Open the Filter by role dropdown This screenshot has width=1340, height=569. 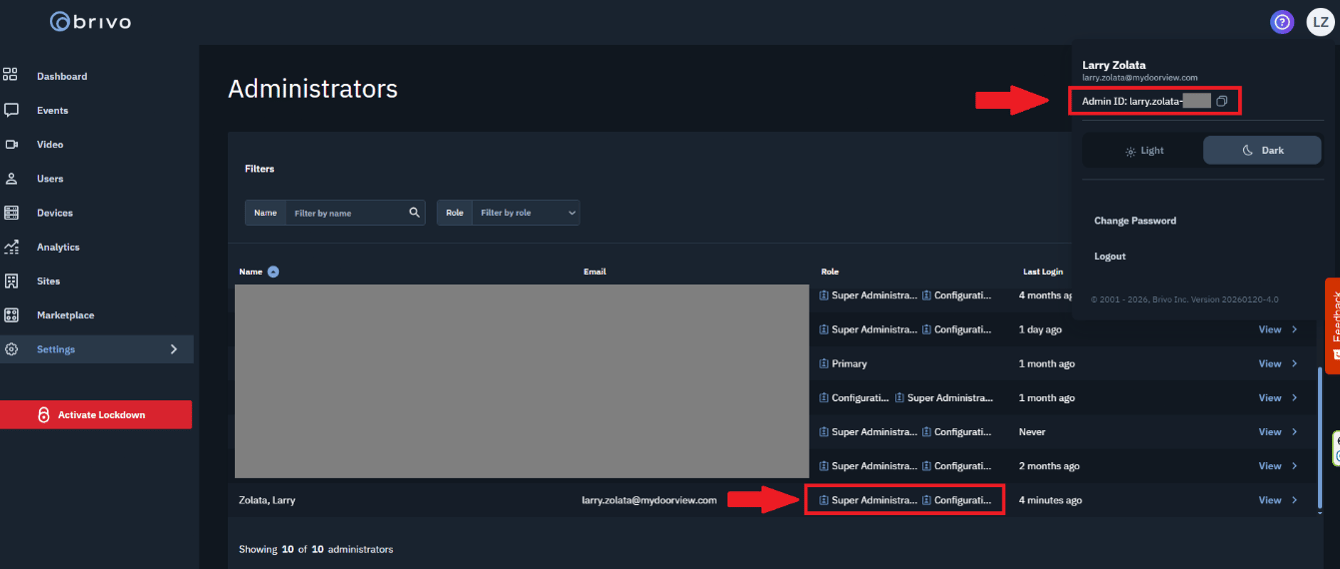click(x=527, y=213)
